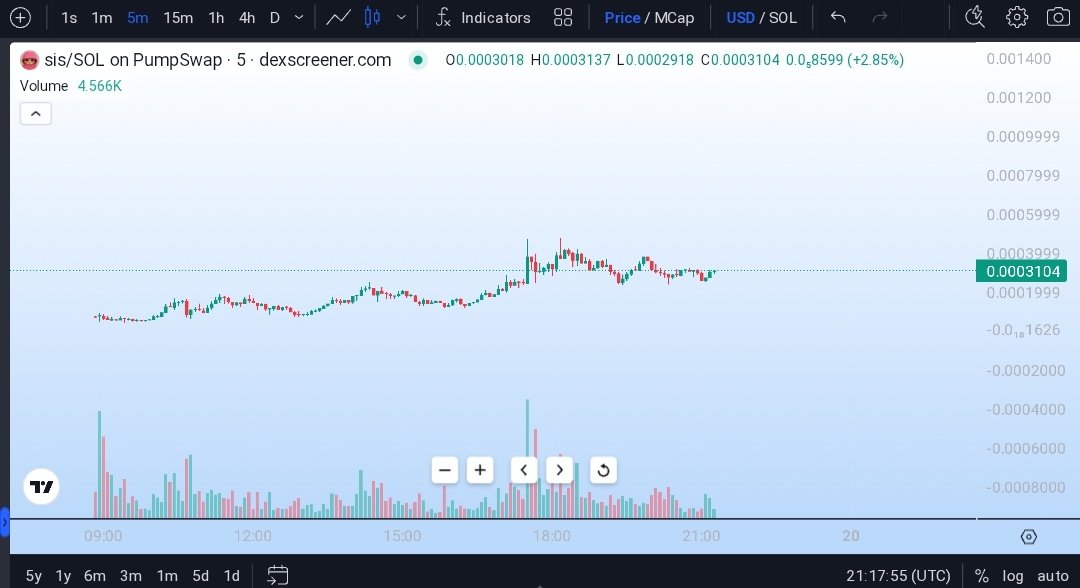
Task: Select the 1d date range
Action: [x=232, y=576]
